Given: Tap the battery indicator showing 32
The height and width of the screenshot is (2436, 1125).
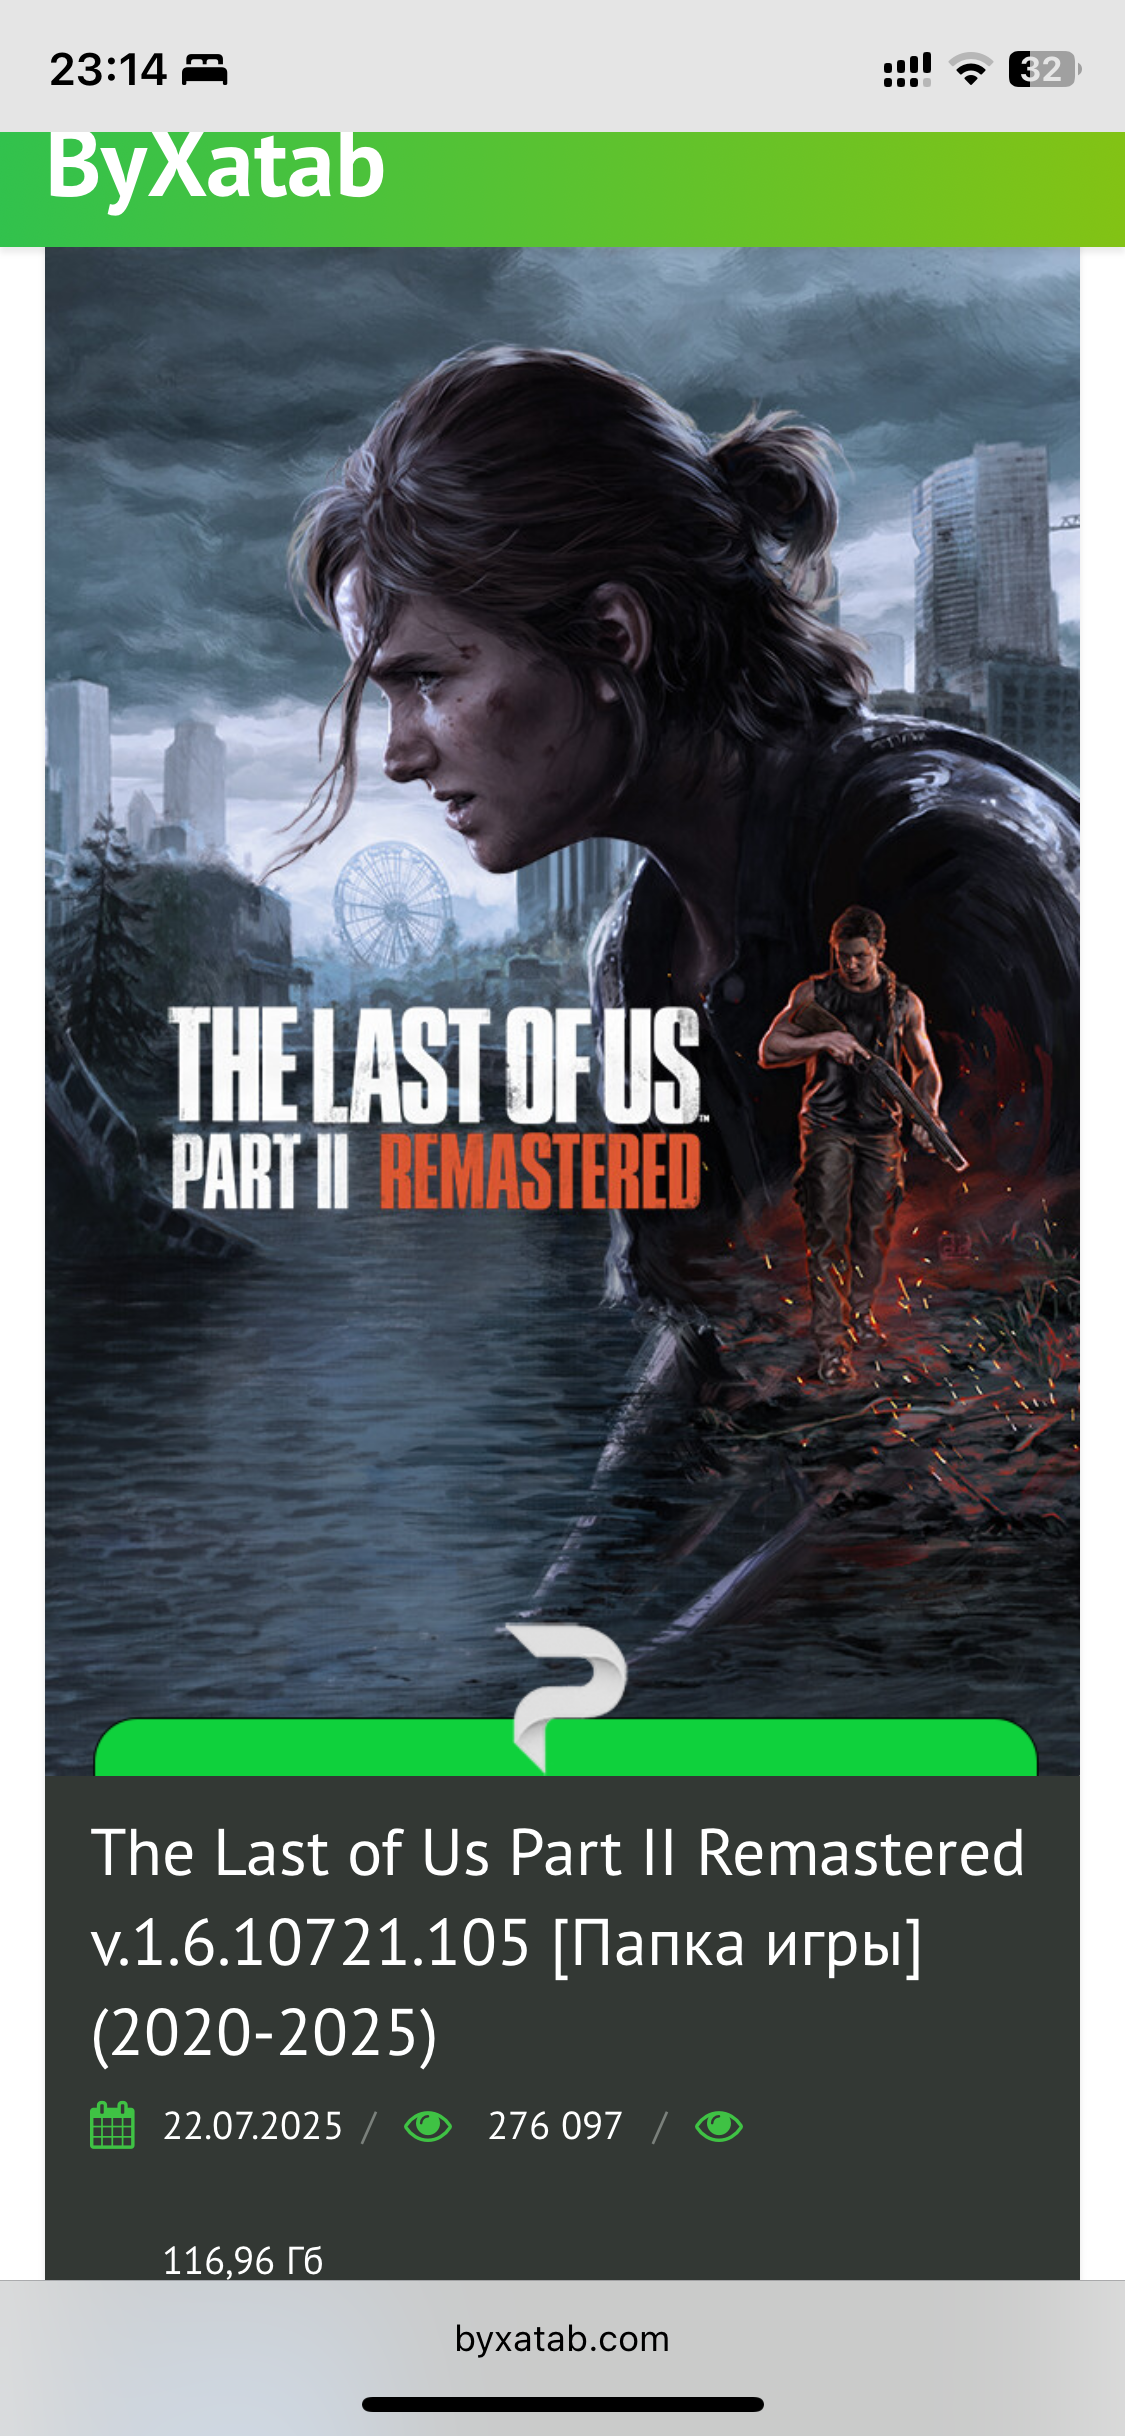Looking at the screenshot, I should (x=1044, y=70).
